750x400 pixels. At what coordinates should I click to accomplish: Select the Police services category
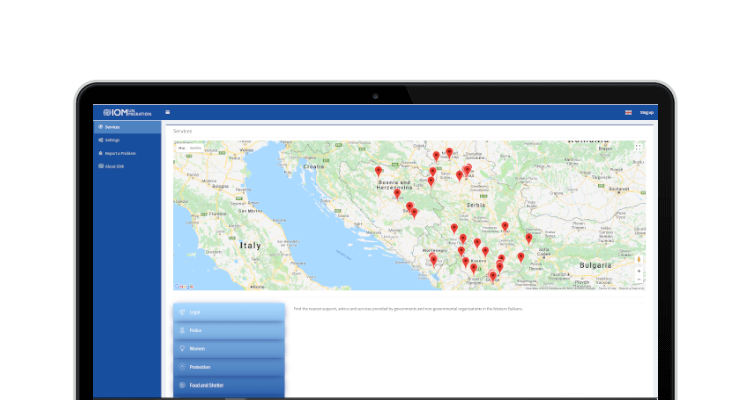(229, 330)
